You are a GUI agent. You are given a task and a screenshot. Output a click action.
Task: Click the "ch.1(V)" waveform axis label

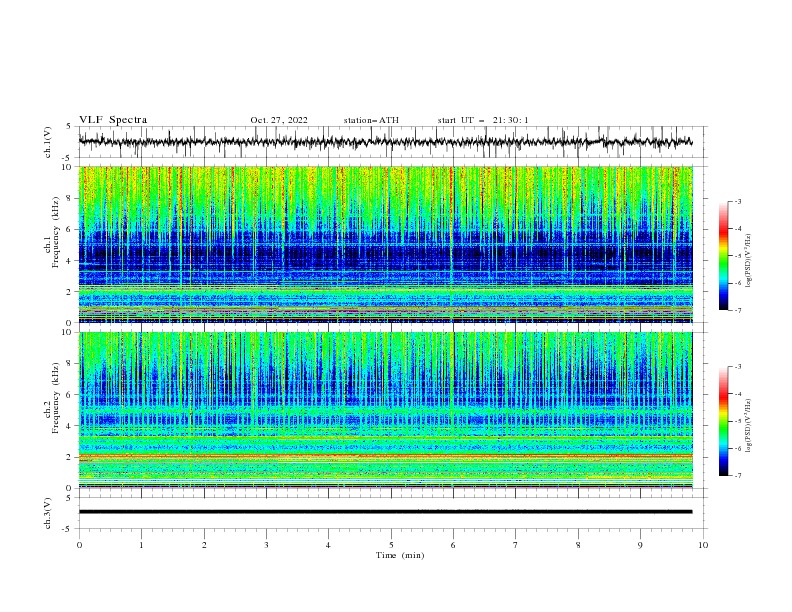pos(48,142)
